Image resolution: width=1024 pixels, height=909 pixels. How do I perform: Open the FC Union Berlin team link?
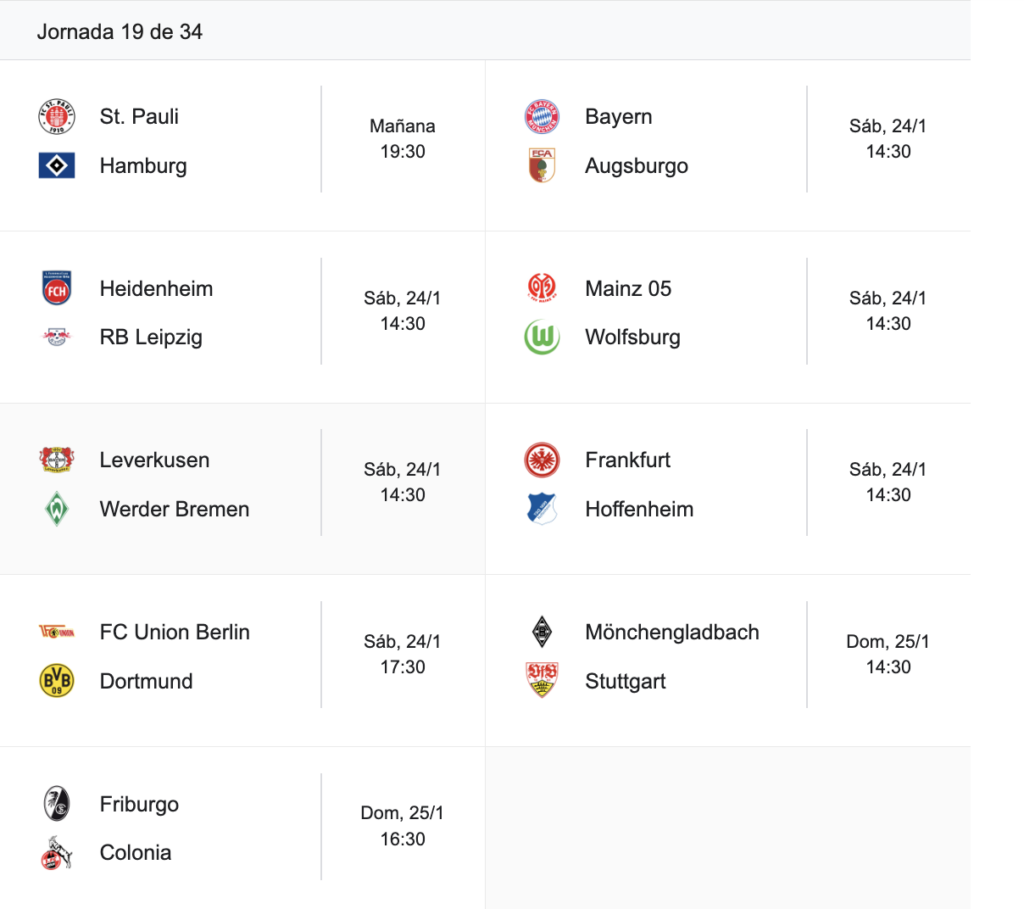(x=175, y=632)
